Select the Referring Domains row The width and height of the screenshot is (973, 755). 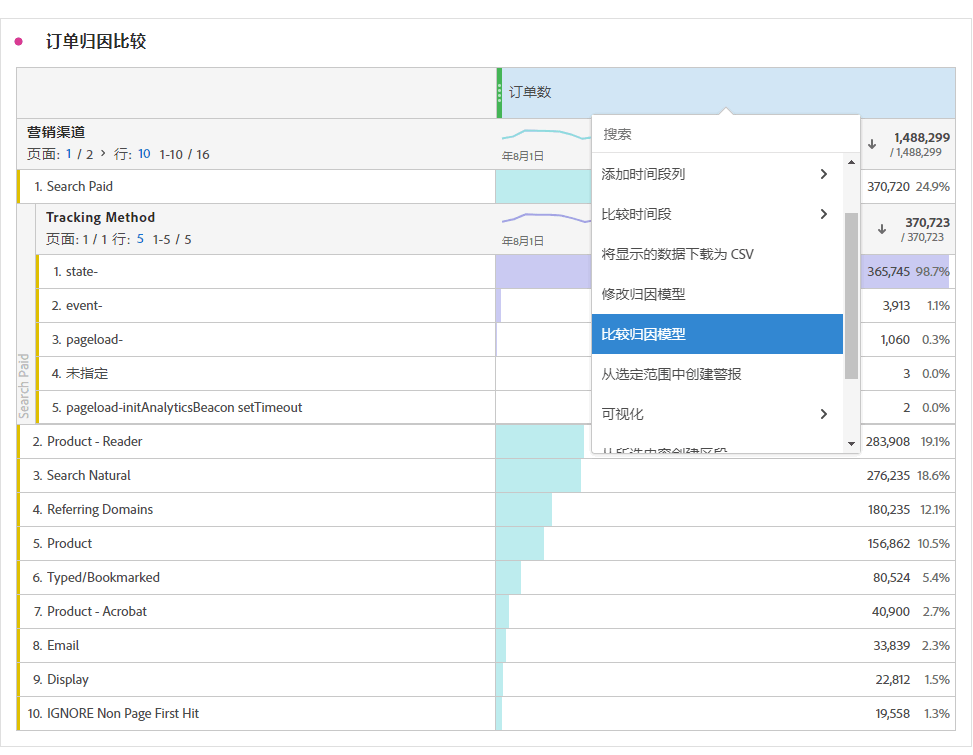256,509
